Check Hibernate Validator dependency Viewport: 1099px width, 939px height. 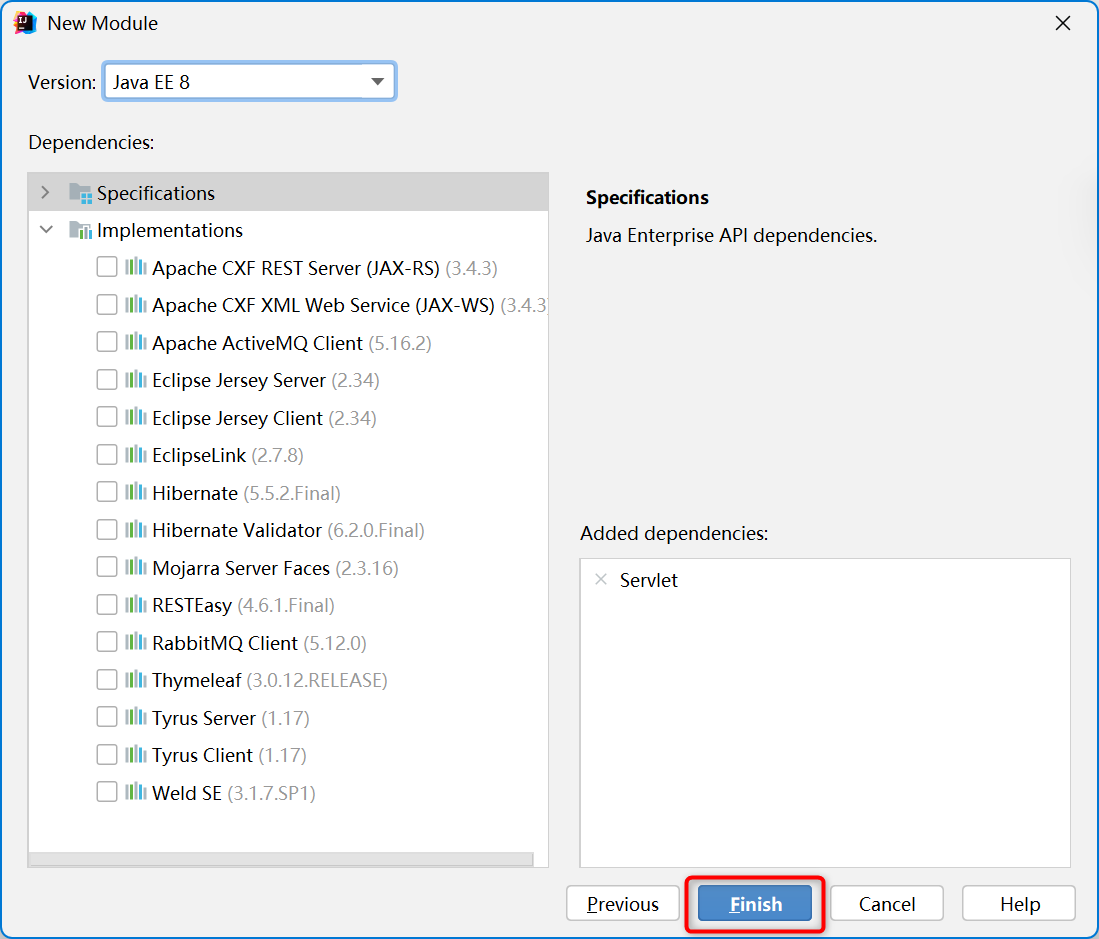coord(107,529)
